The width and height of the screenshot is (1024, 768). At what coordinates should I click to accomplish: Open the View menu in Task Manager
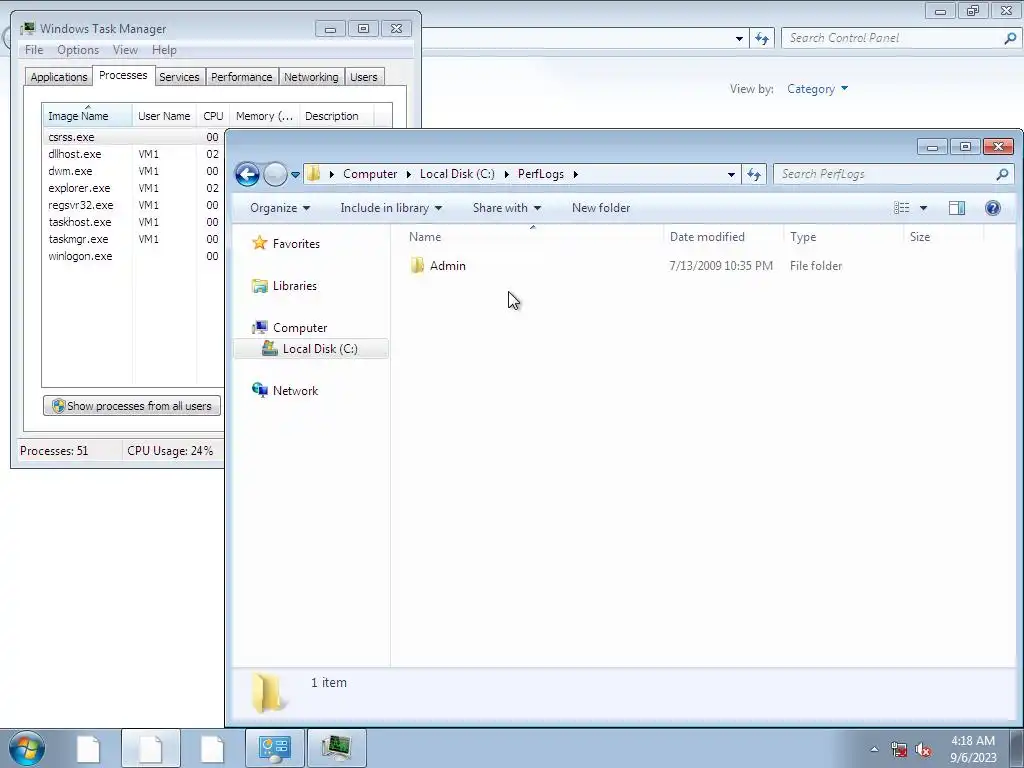click(125, 50)
